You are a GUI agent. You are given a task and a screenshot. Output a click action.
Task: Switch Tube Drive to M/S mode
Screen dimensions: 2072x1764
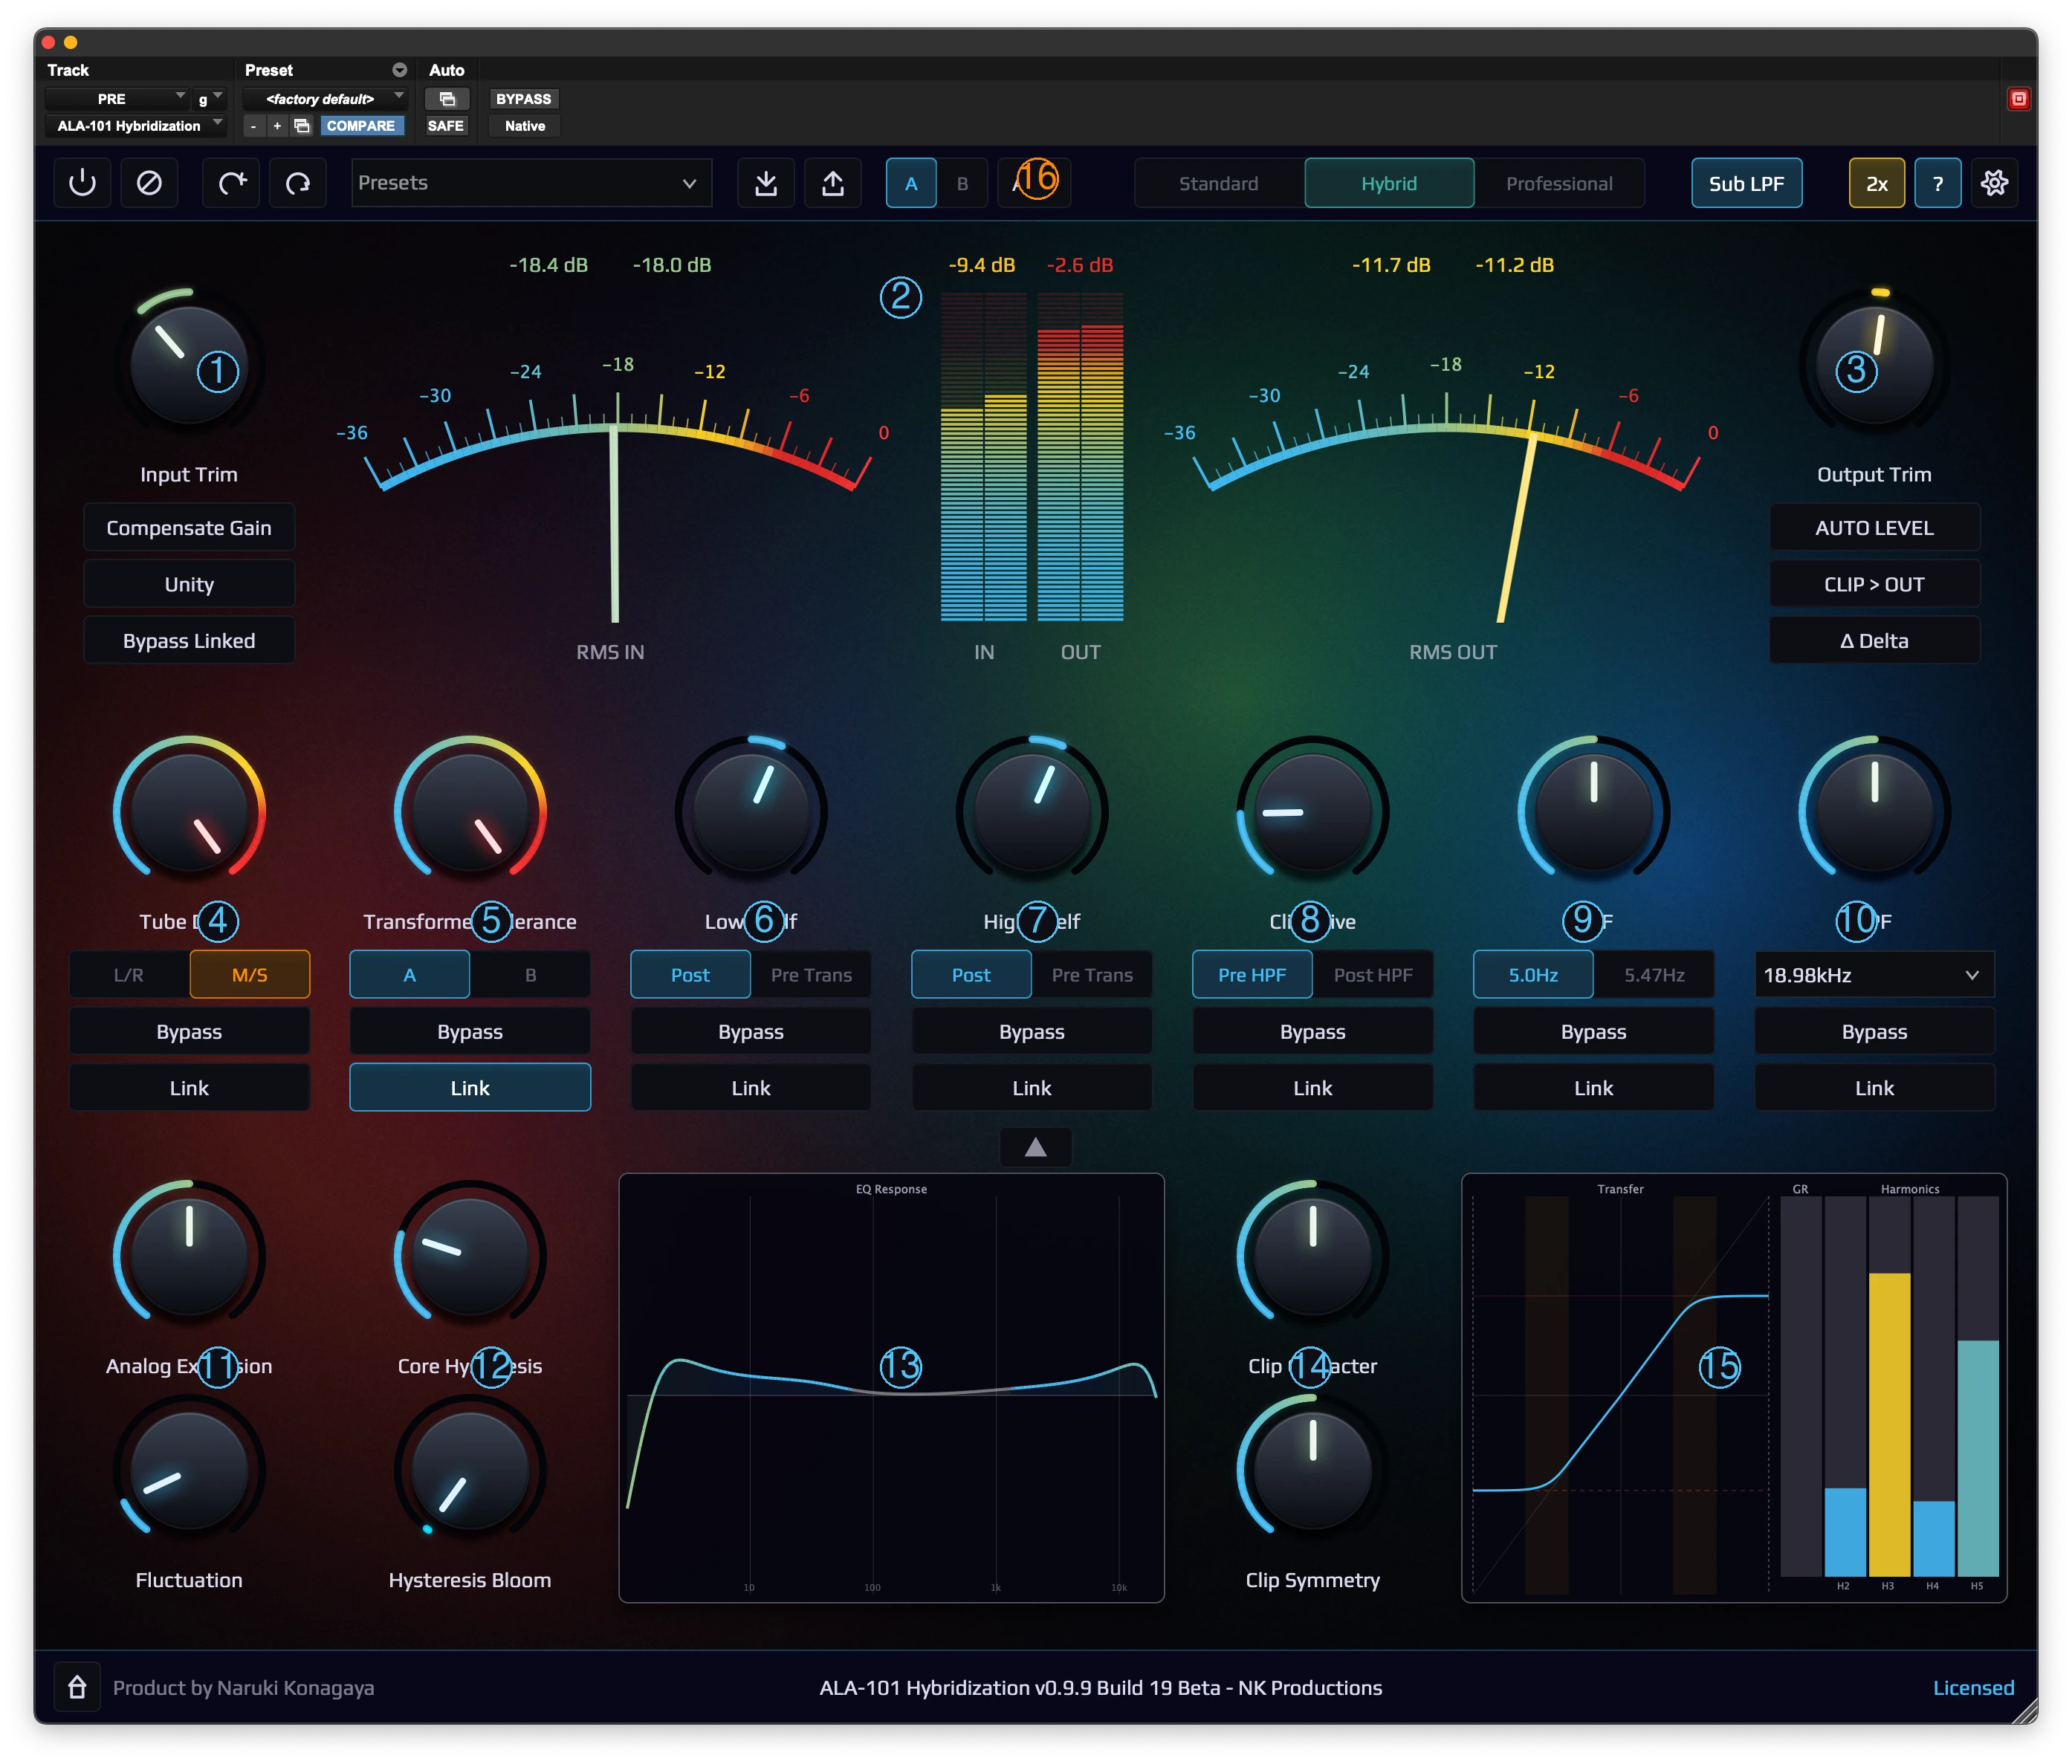[249, 974]
